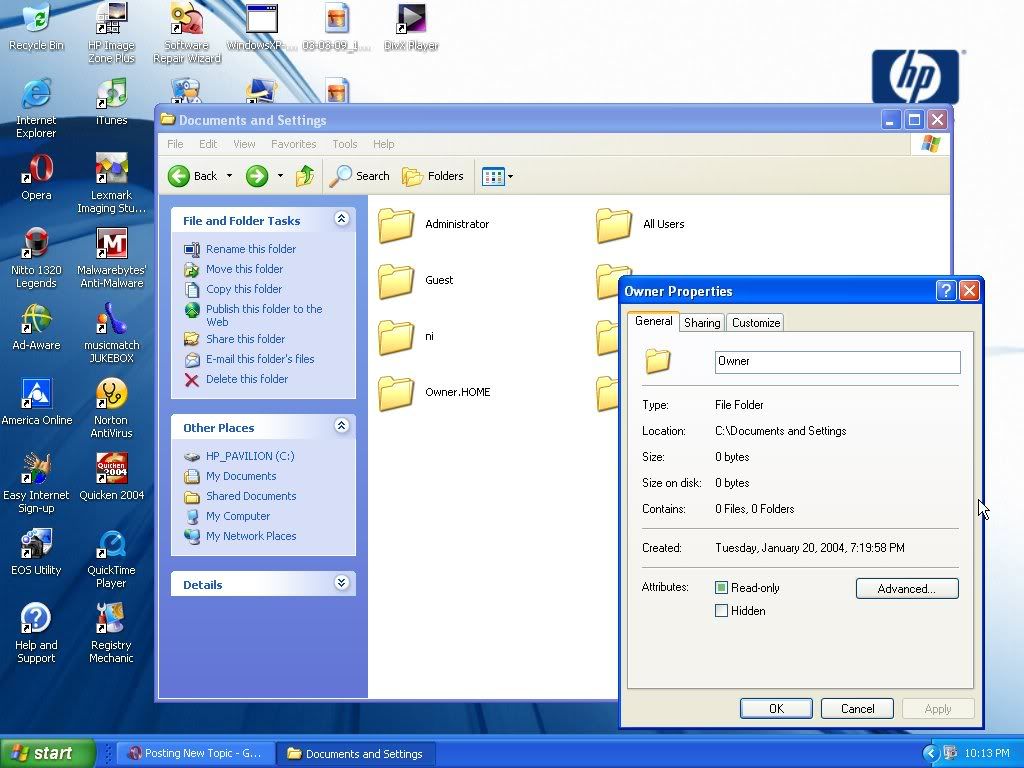
Task: Open EOS Utility desktop icon
Action: 36,552
